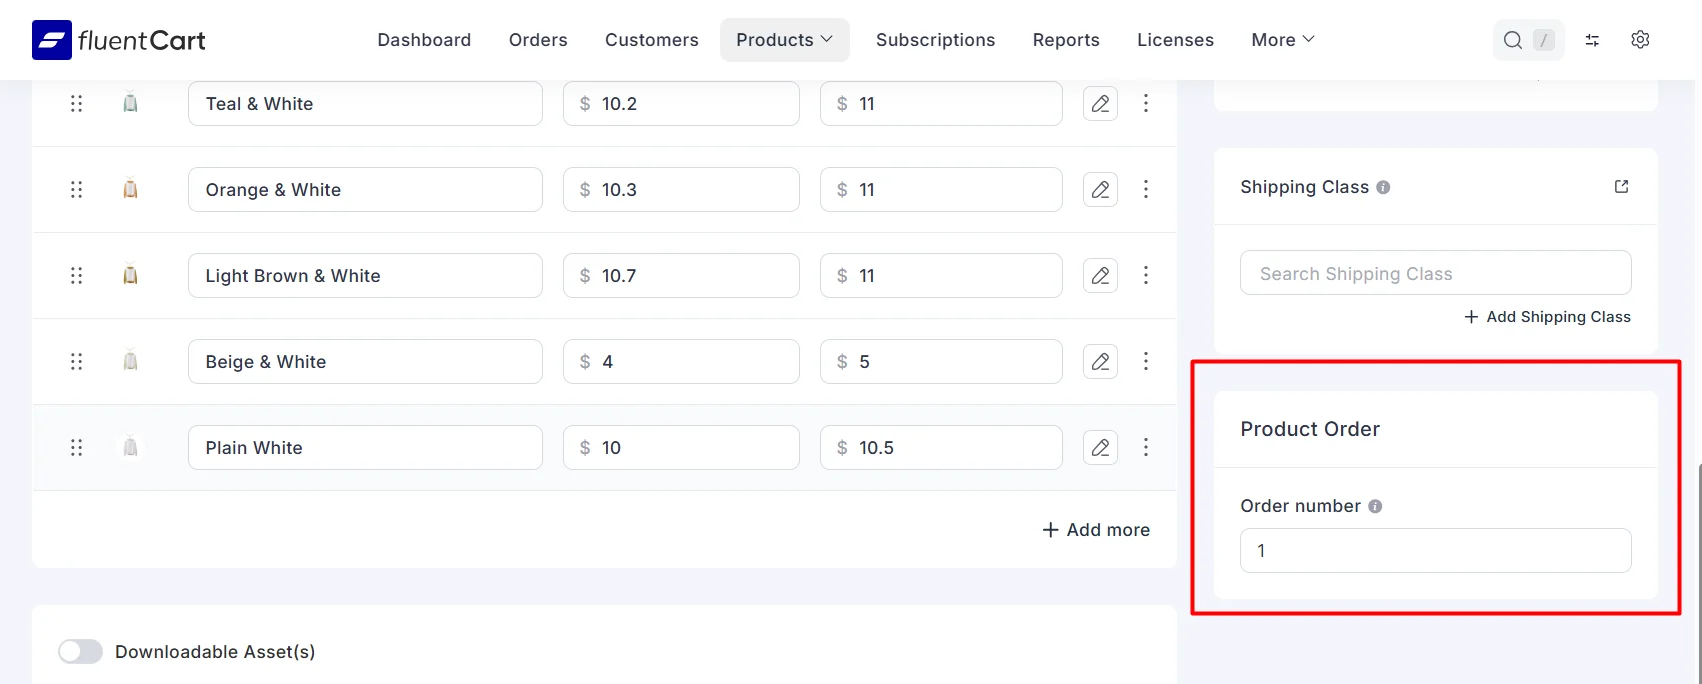Open more options for Light Brown & White

(x=1146, y=276)
